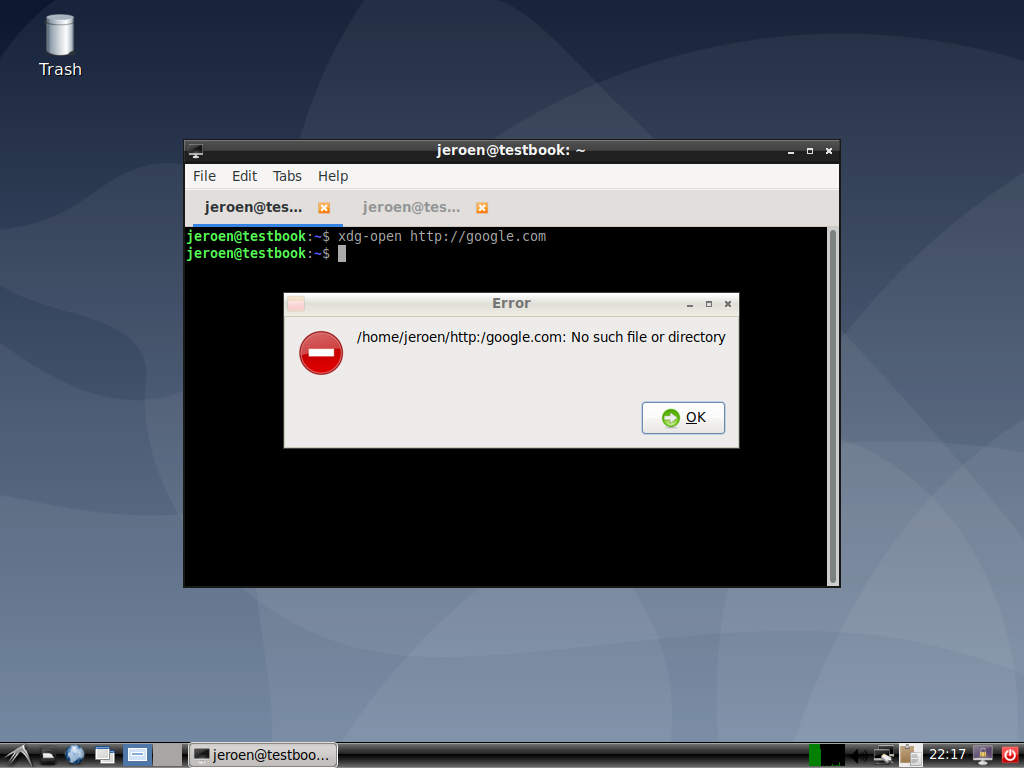Viewport: 1024px width, 768px height.
Task: Maximize the Error dialog
Action: [709, 304]
